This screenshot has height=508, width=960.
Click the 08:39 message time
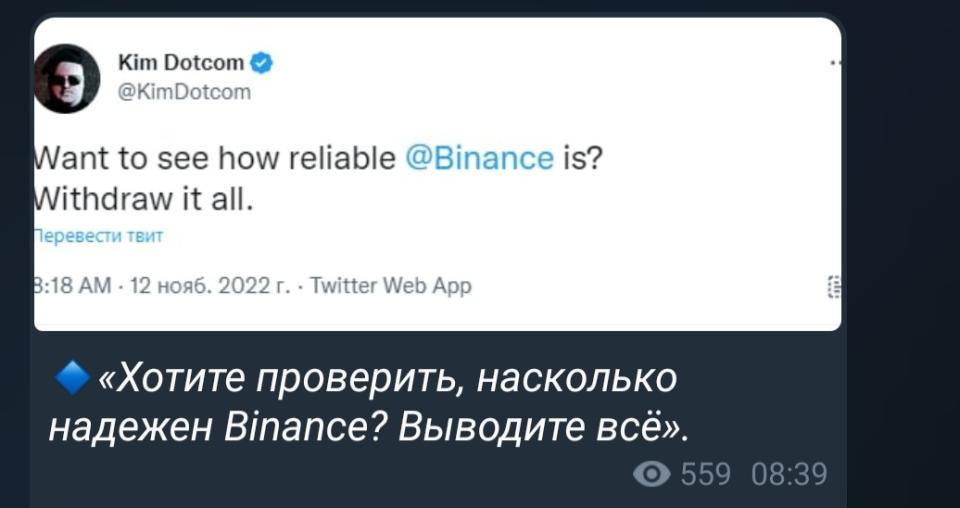point(792,473)
